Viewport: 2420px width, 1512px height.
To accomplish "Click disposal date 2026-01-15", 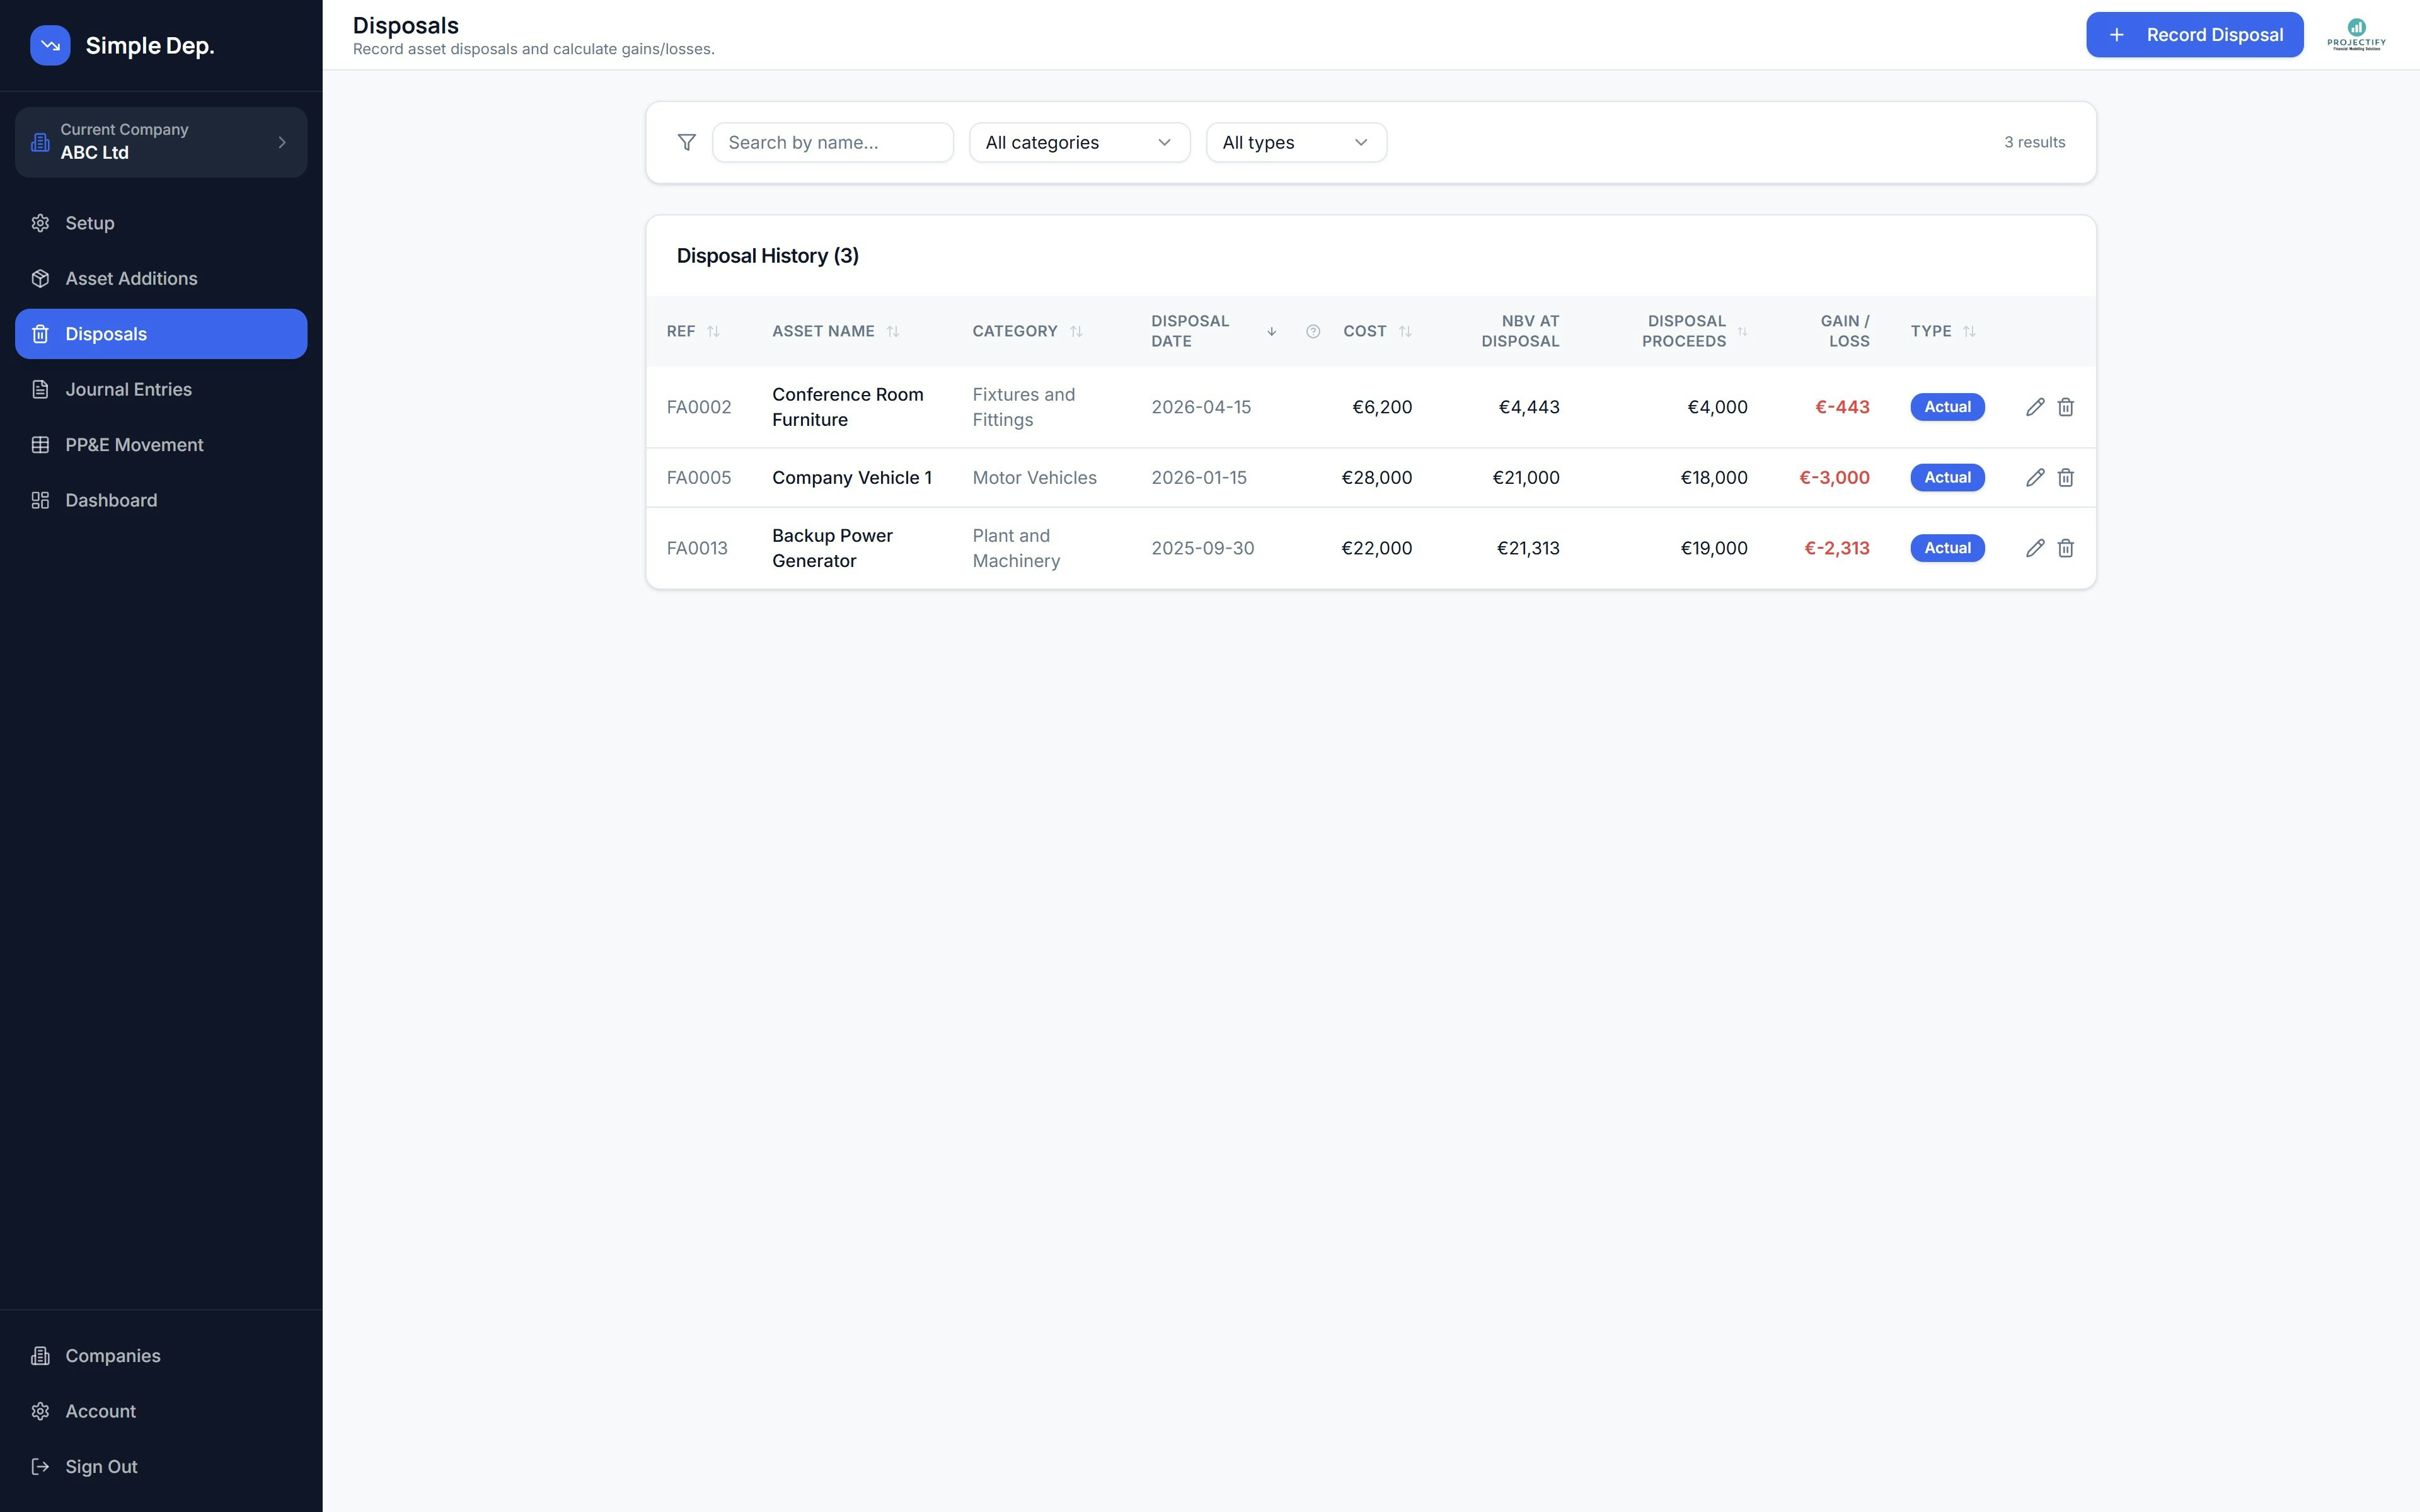I will [x=1198, y=477].
